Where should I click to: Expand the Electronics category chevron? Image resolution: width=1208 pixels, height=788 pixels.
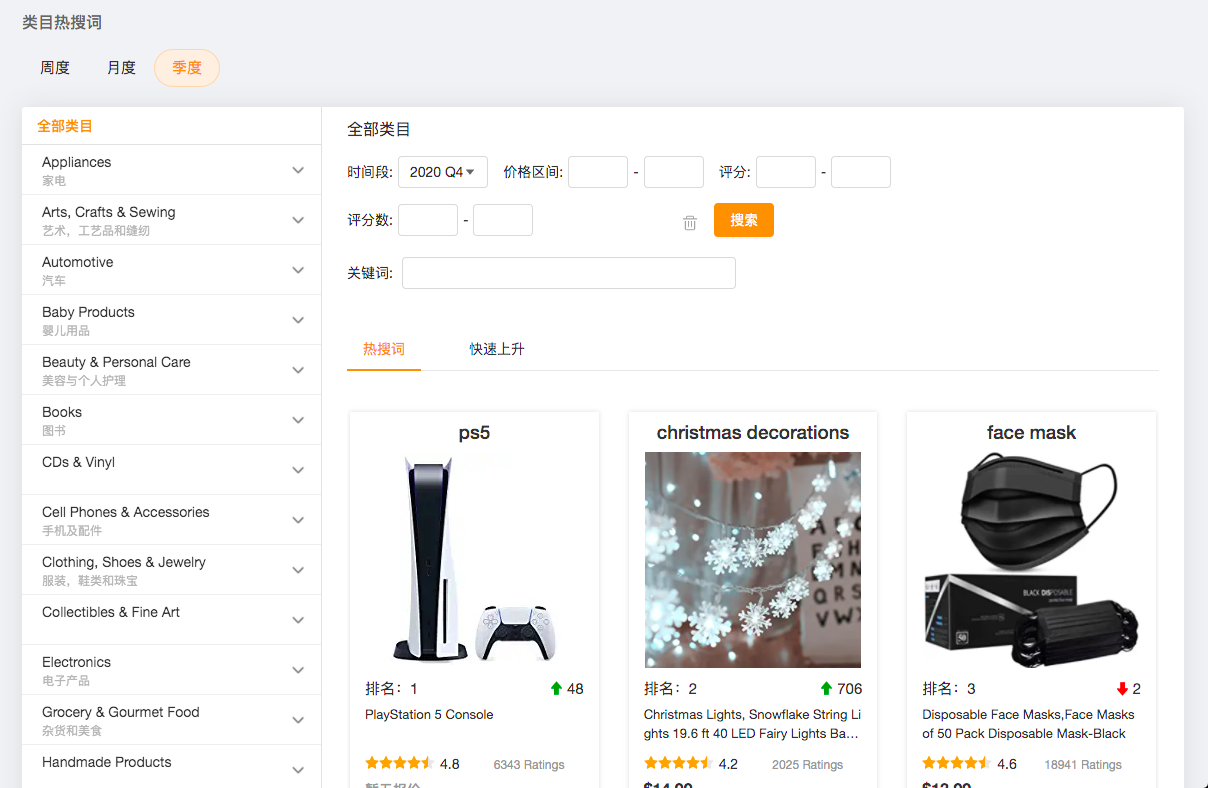298,670
